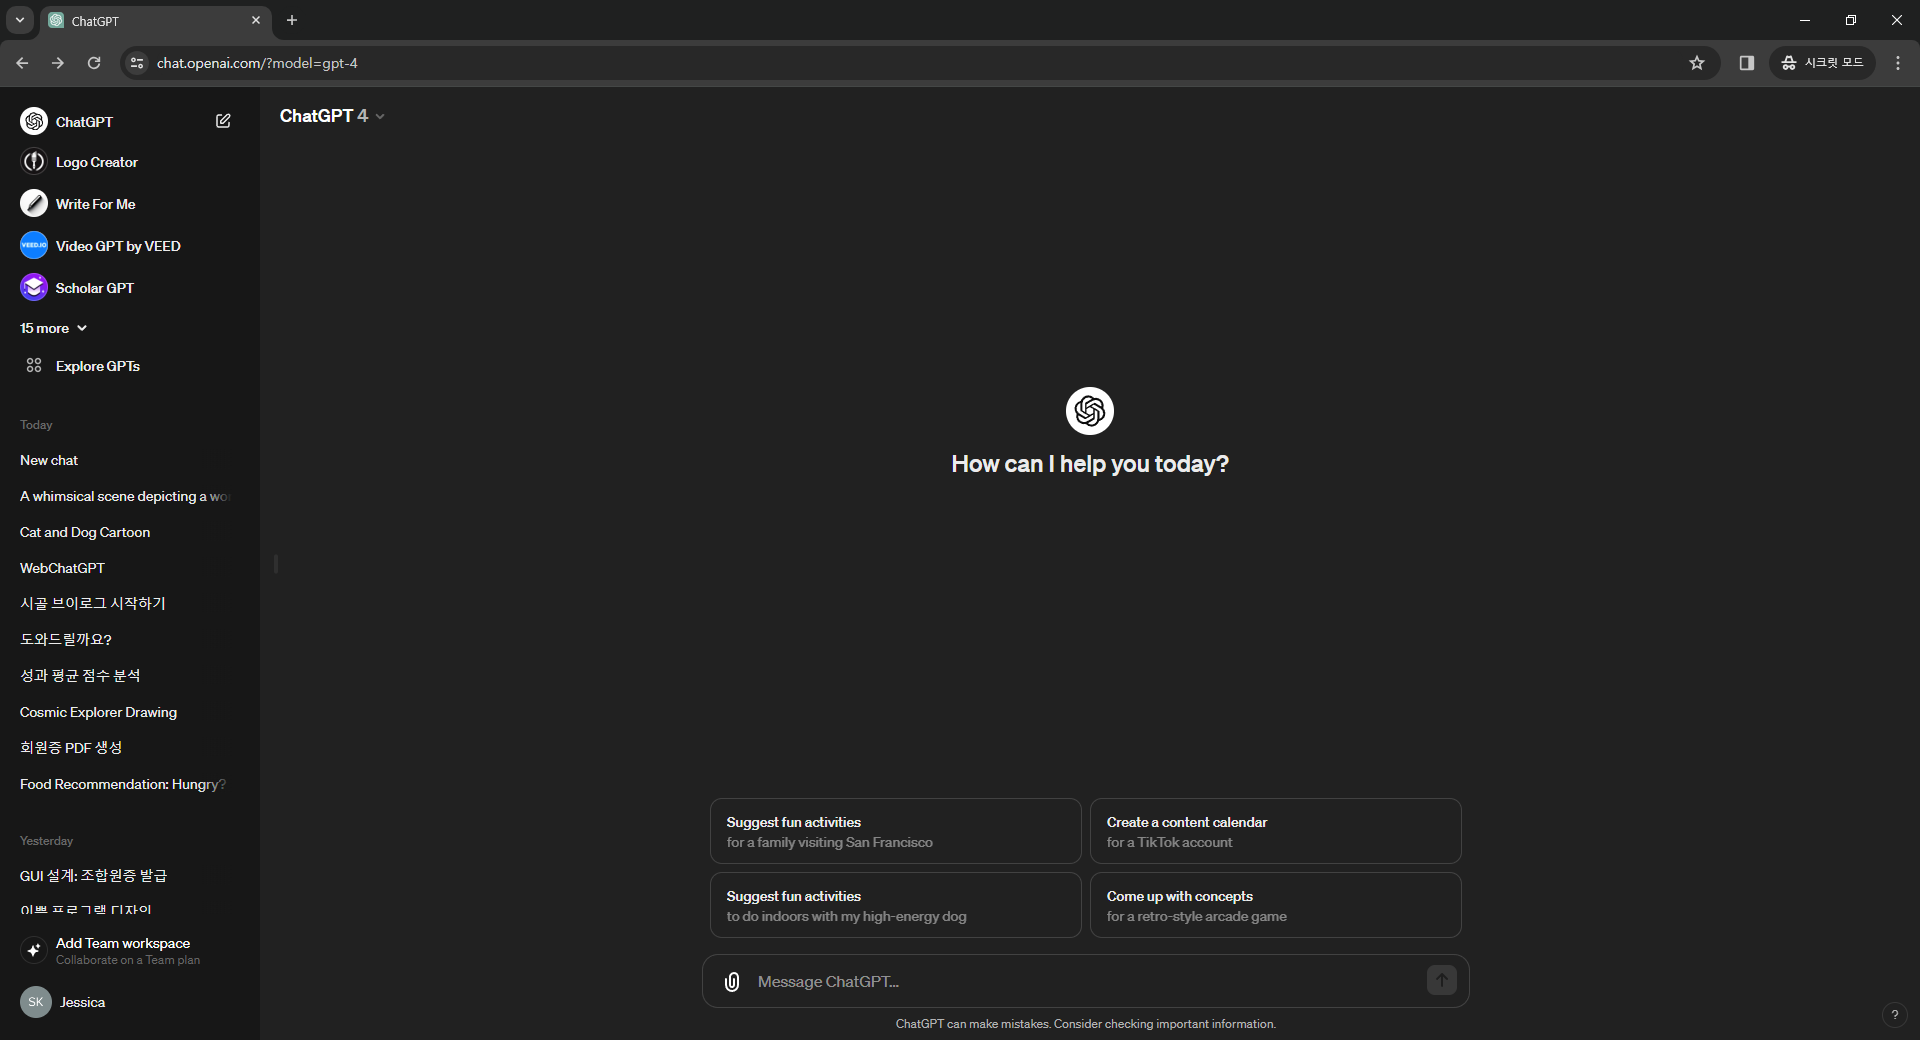Open the Logo Creator GPT icon
The width and height of the screenshot is (1920, 1040).
click(x=34, y=162)
